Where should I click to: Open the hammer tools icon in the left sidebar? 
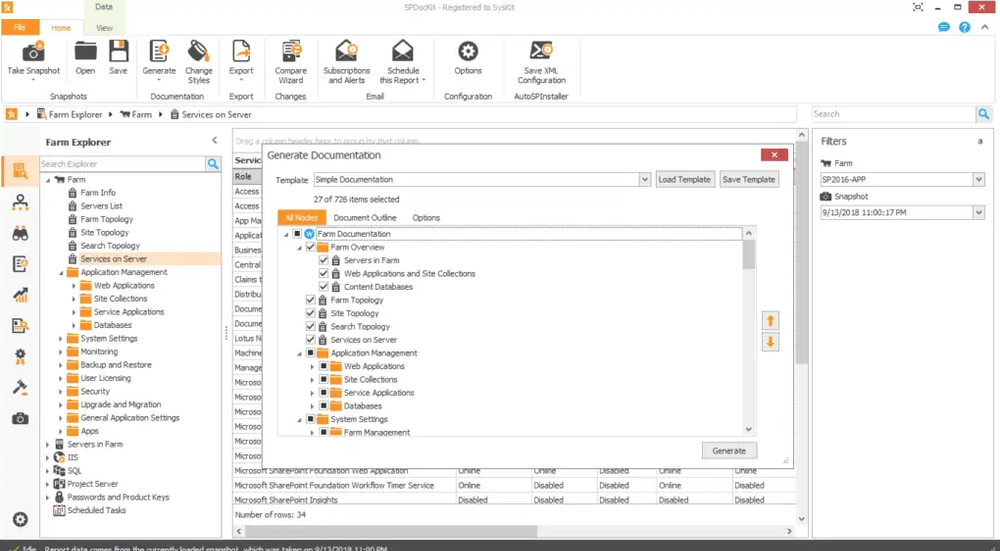pos(20,388)
